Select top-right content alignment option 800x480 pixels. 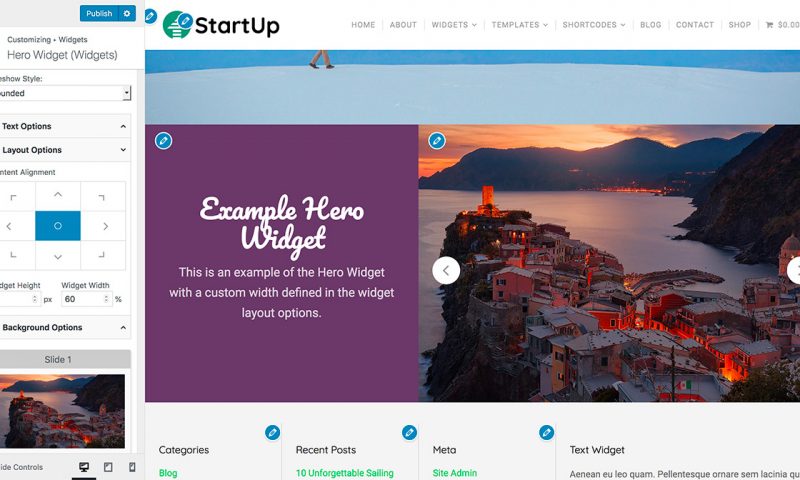tap(103, 196)
